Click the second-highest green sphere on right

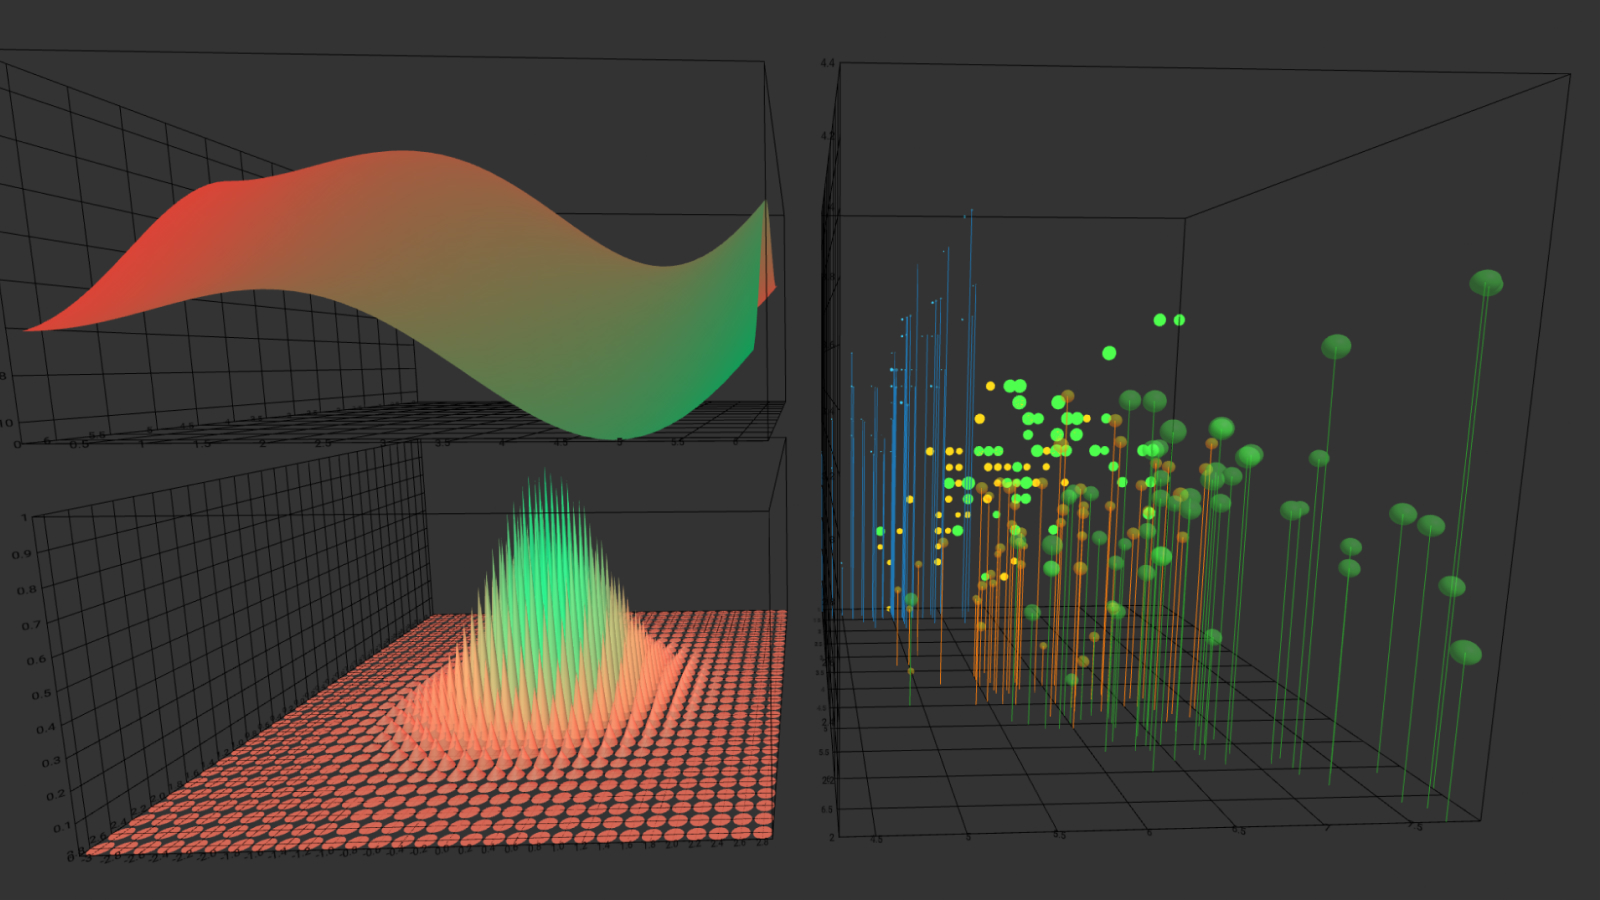point(1336,347)
